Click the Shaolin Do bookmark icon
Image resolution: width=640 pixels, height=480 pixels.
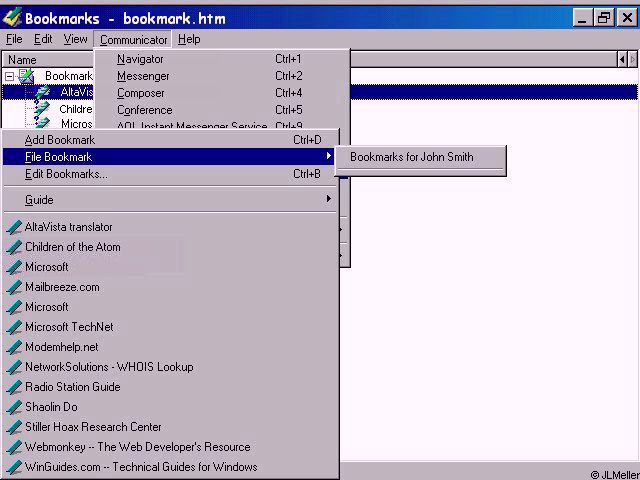click(14, 407)
